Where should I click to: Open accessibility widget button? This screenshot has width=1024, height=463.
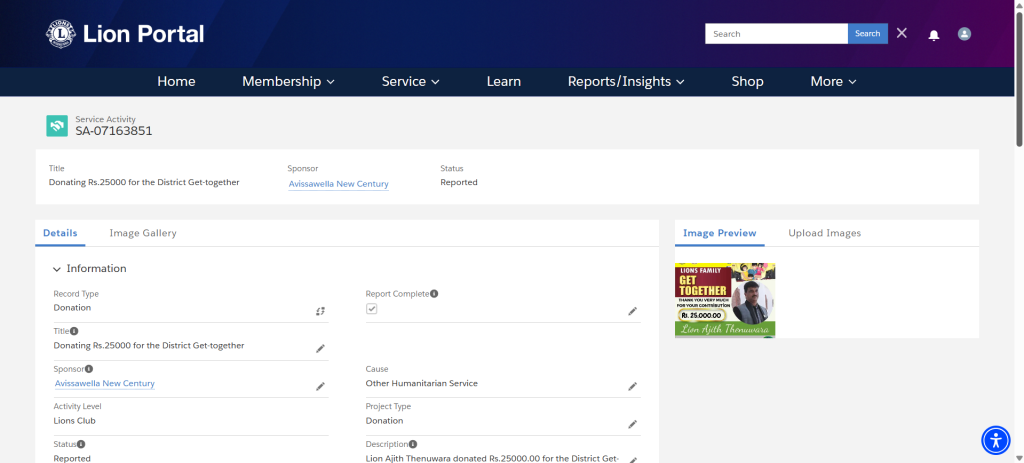[995, 440]
